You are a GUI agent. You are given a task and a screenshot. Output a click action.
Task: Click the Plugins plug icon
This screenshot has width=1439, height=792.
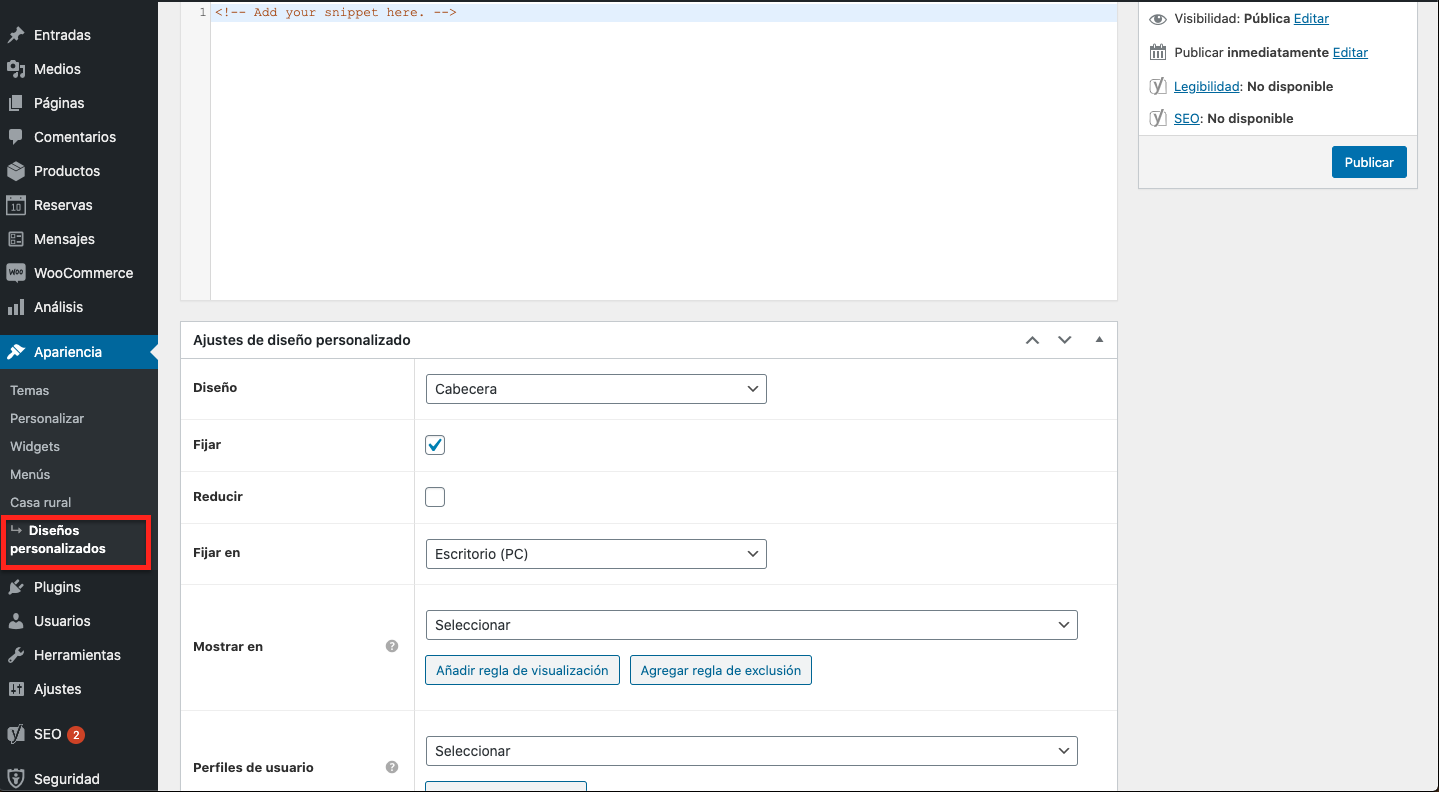tap(16, 587)
